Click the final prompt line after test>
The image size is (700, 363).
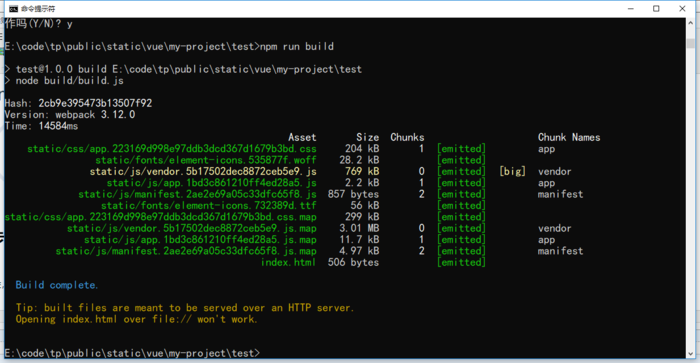132,353
